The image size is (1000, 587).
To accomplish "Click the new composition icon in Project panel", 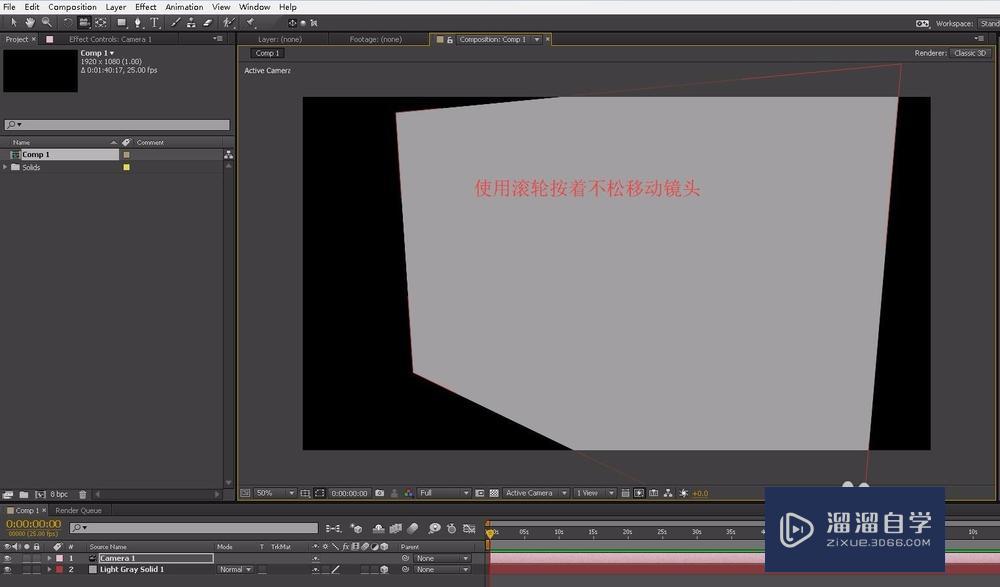I will click(40, 494).
